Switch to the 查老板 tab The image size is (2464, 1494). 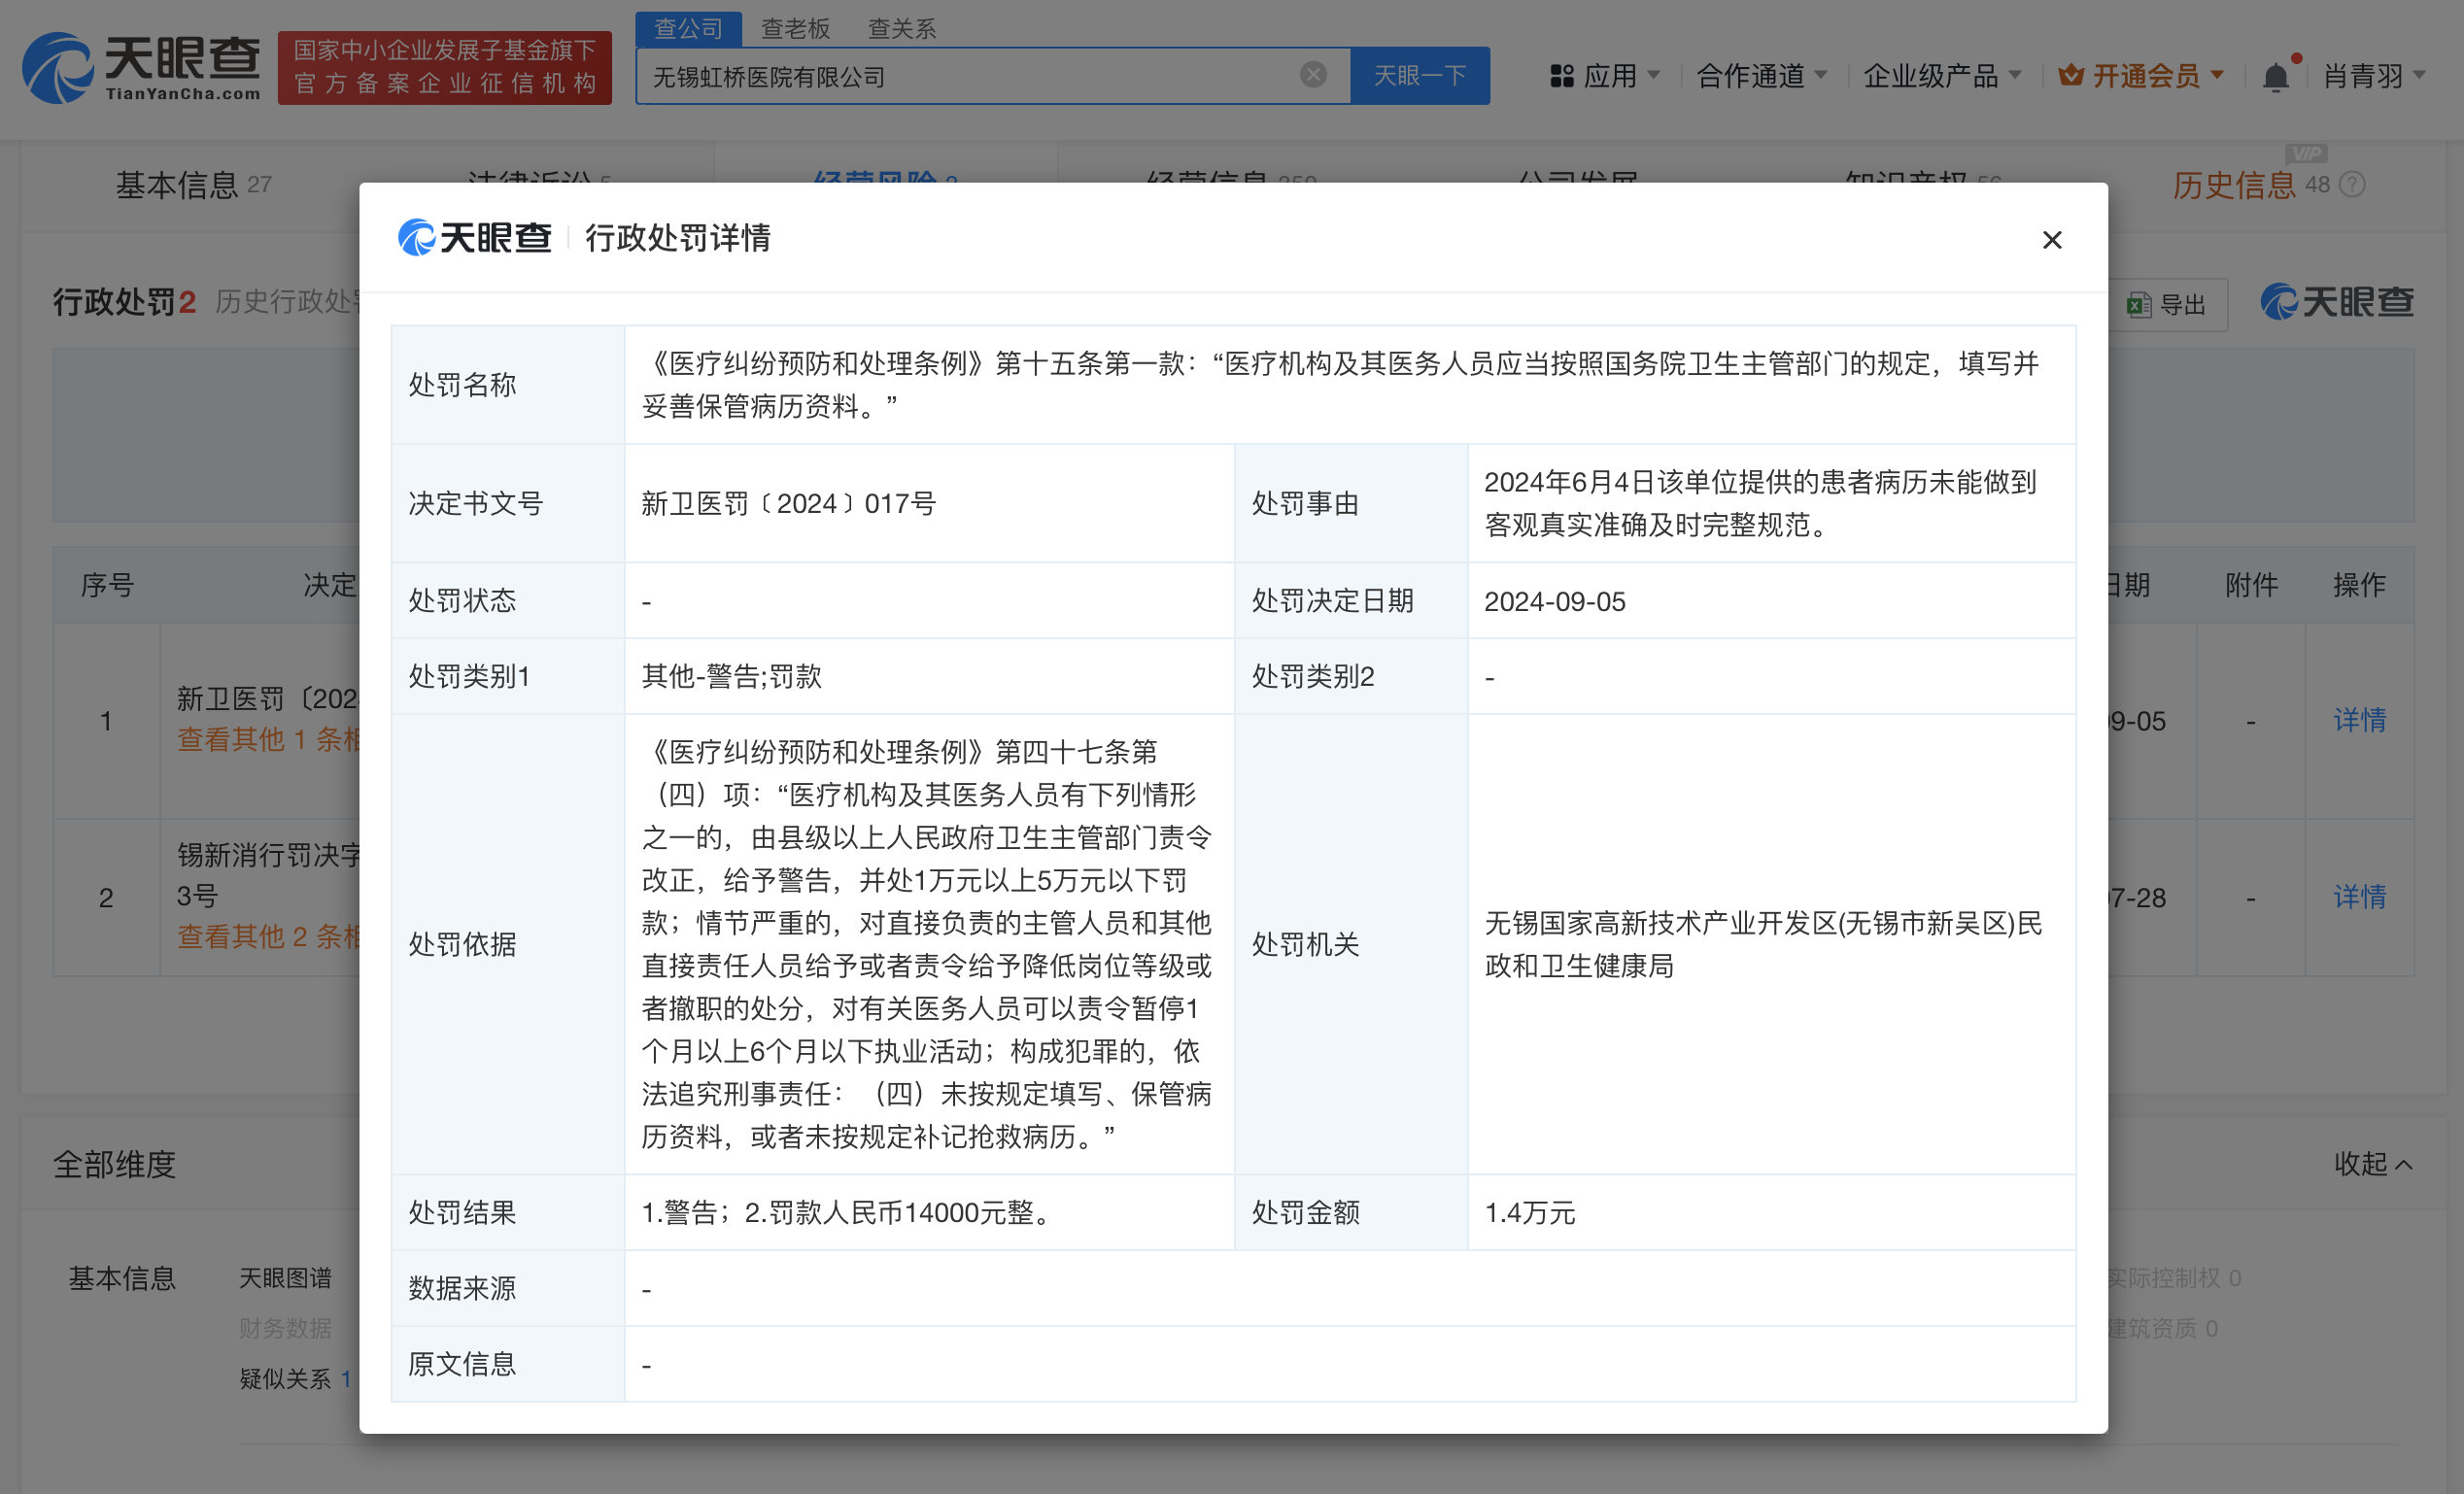pos(795,28)
